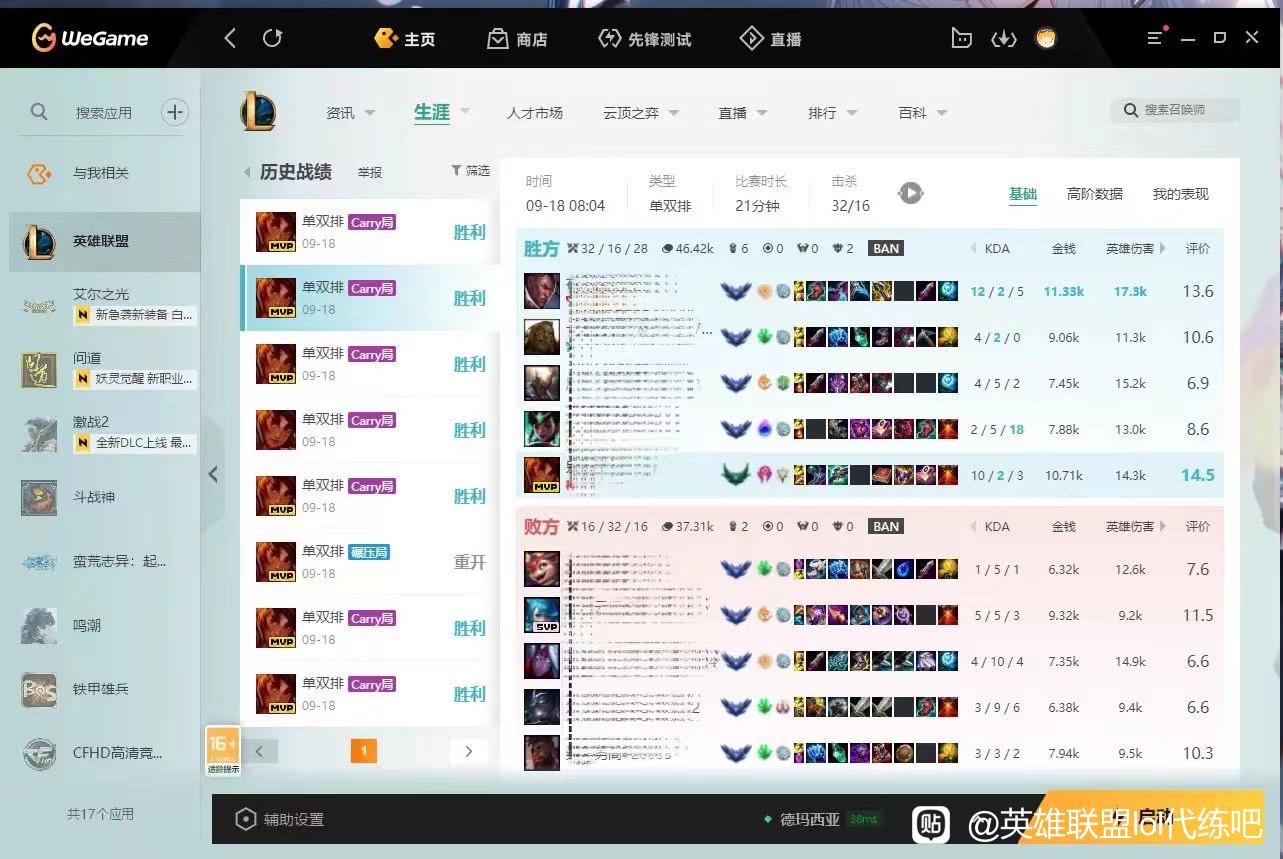
Task: Select 英雄联盟 in the sidebar
Action: point(105,242)
